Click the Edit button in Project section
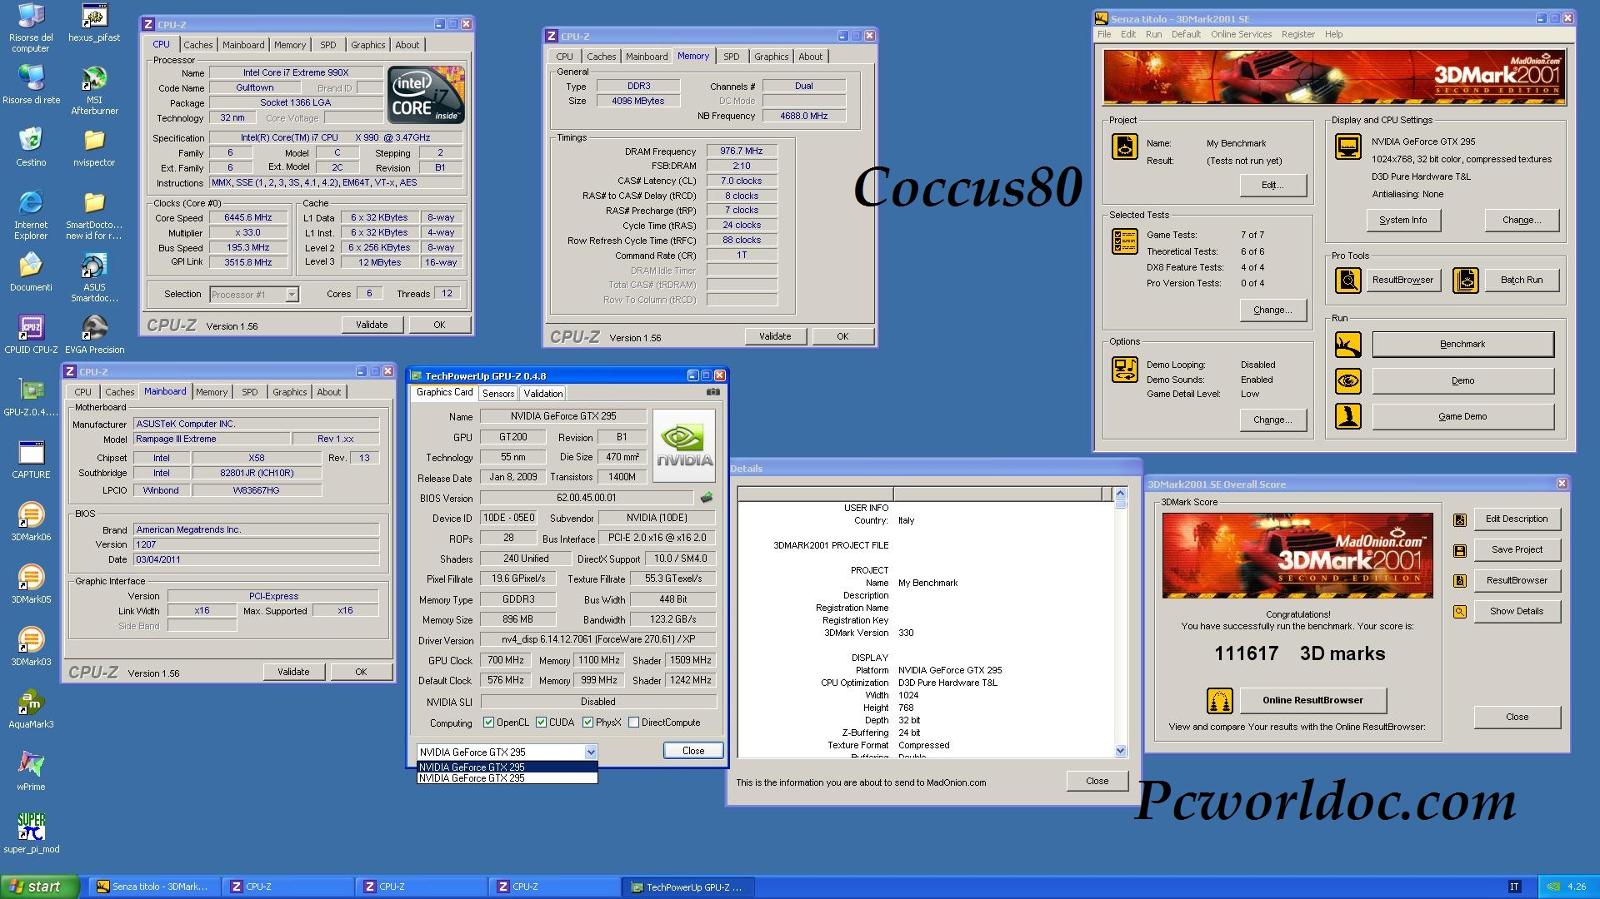Screen dimensions: 1600x899 [x=1272, y=185]
